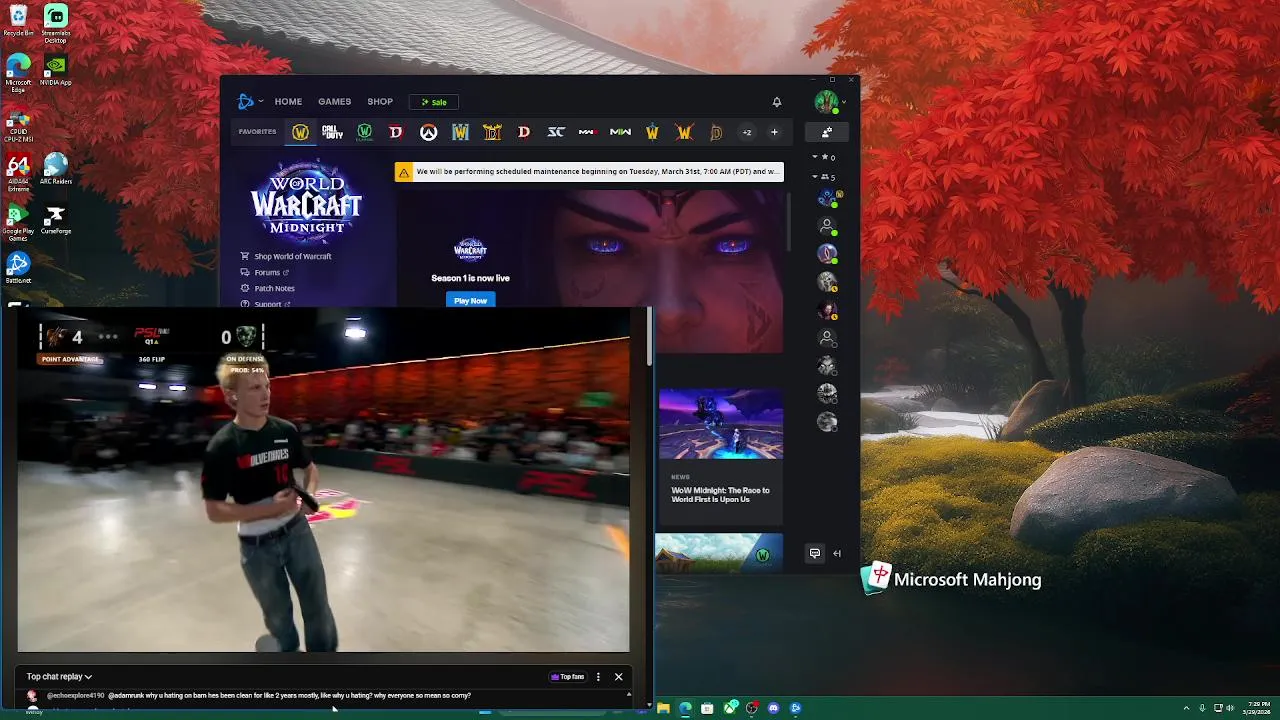Image resolution: width=1280 pixels, height=720 pixels.
Task: Open Battle.net notifications bell
Action: (776, 101)
